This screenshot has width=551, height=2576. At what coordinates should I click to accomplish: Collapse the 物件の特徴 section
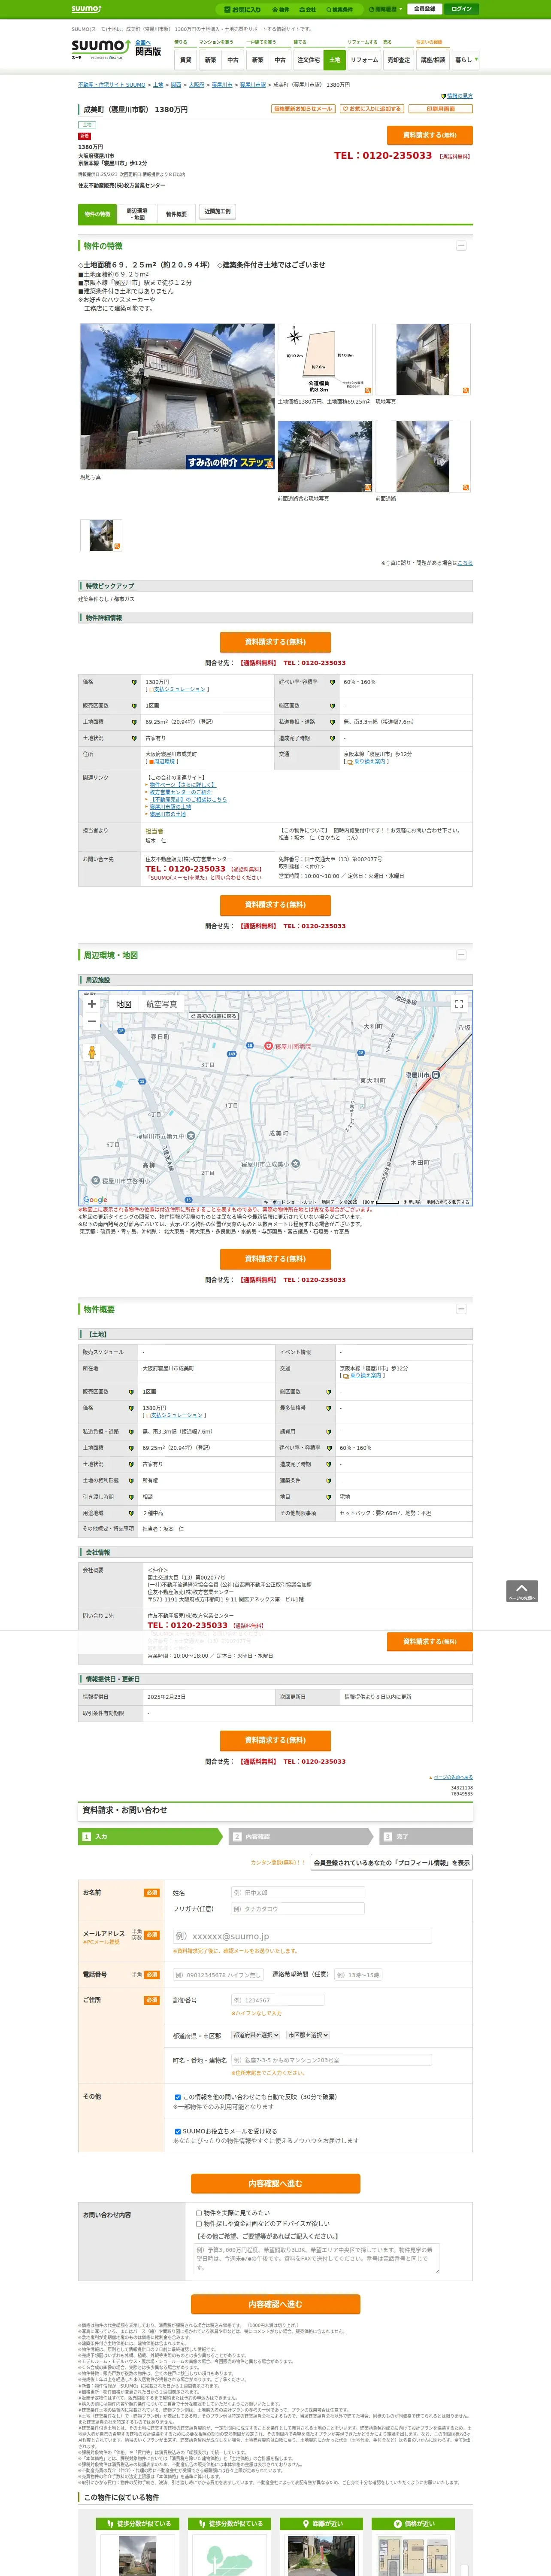click(461, 245)
